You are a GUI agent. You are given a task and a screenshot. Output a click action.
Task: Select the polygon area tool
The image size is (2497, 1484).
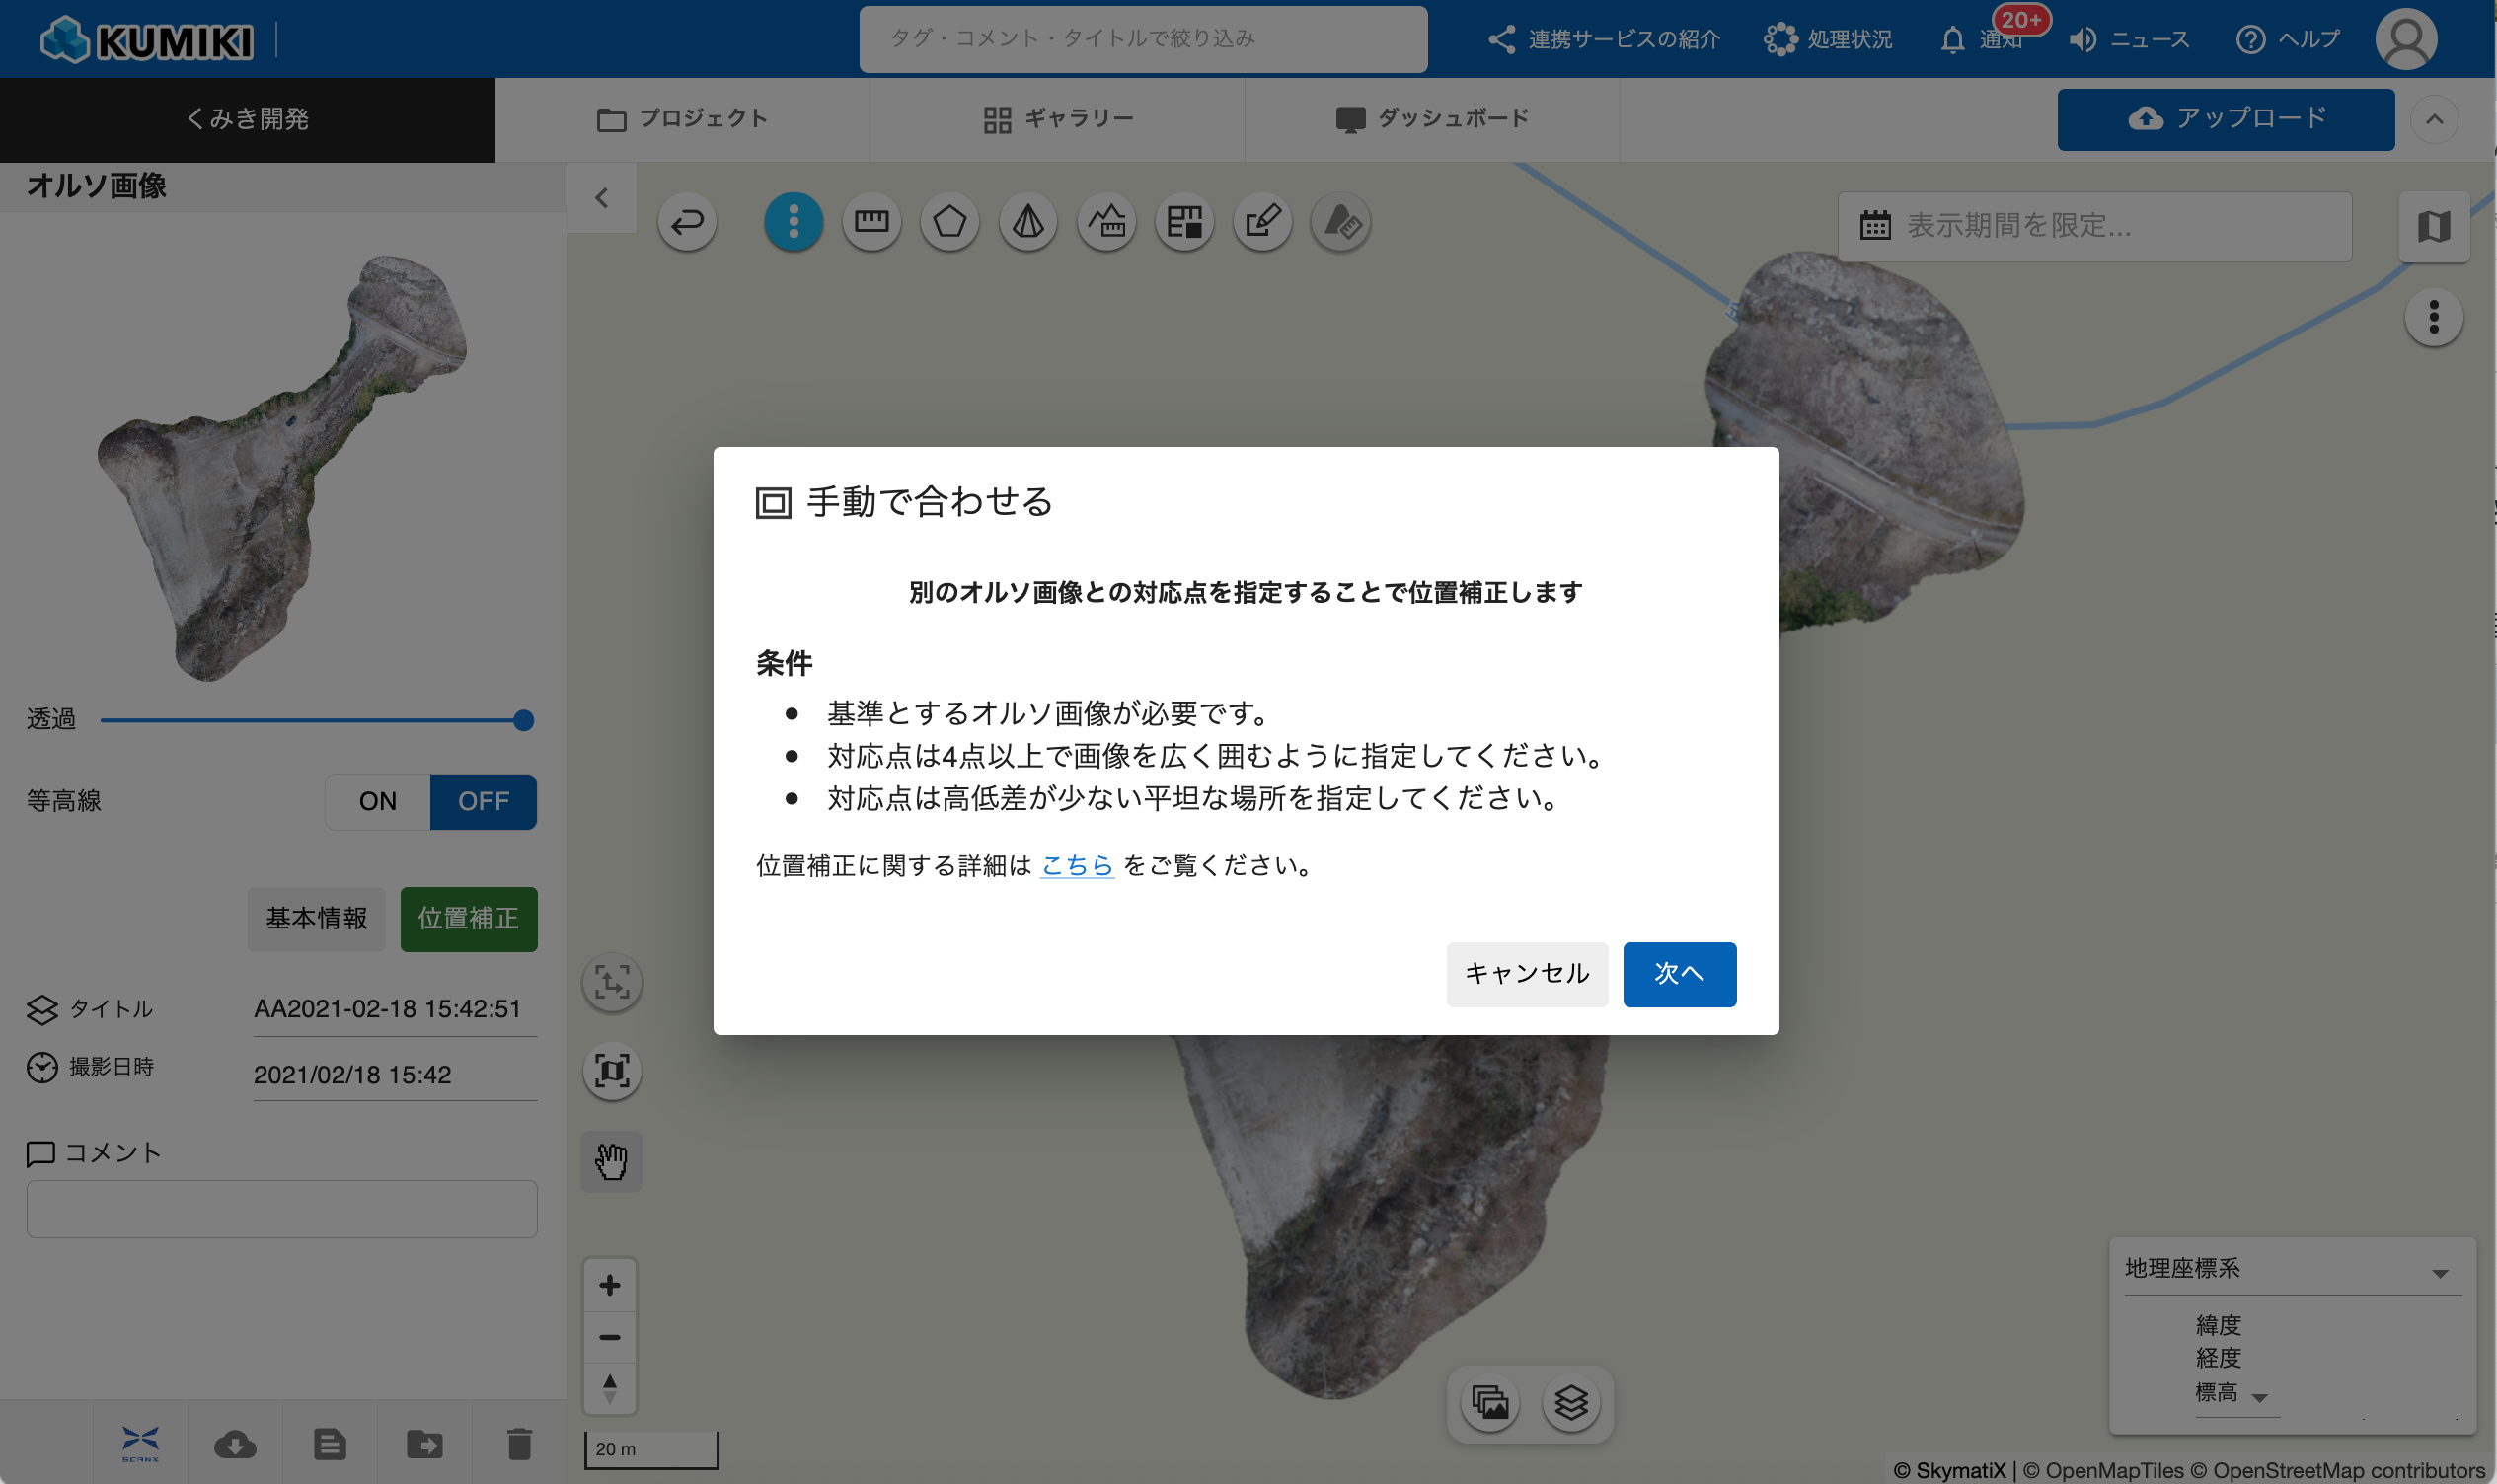(949, 221)
